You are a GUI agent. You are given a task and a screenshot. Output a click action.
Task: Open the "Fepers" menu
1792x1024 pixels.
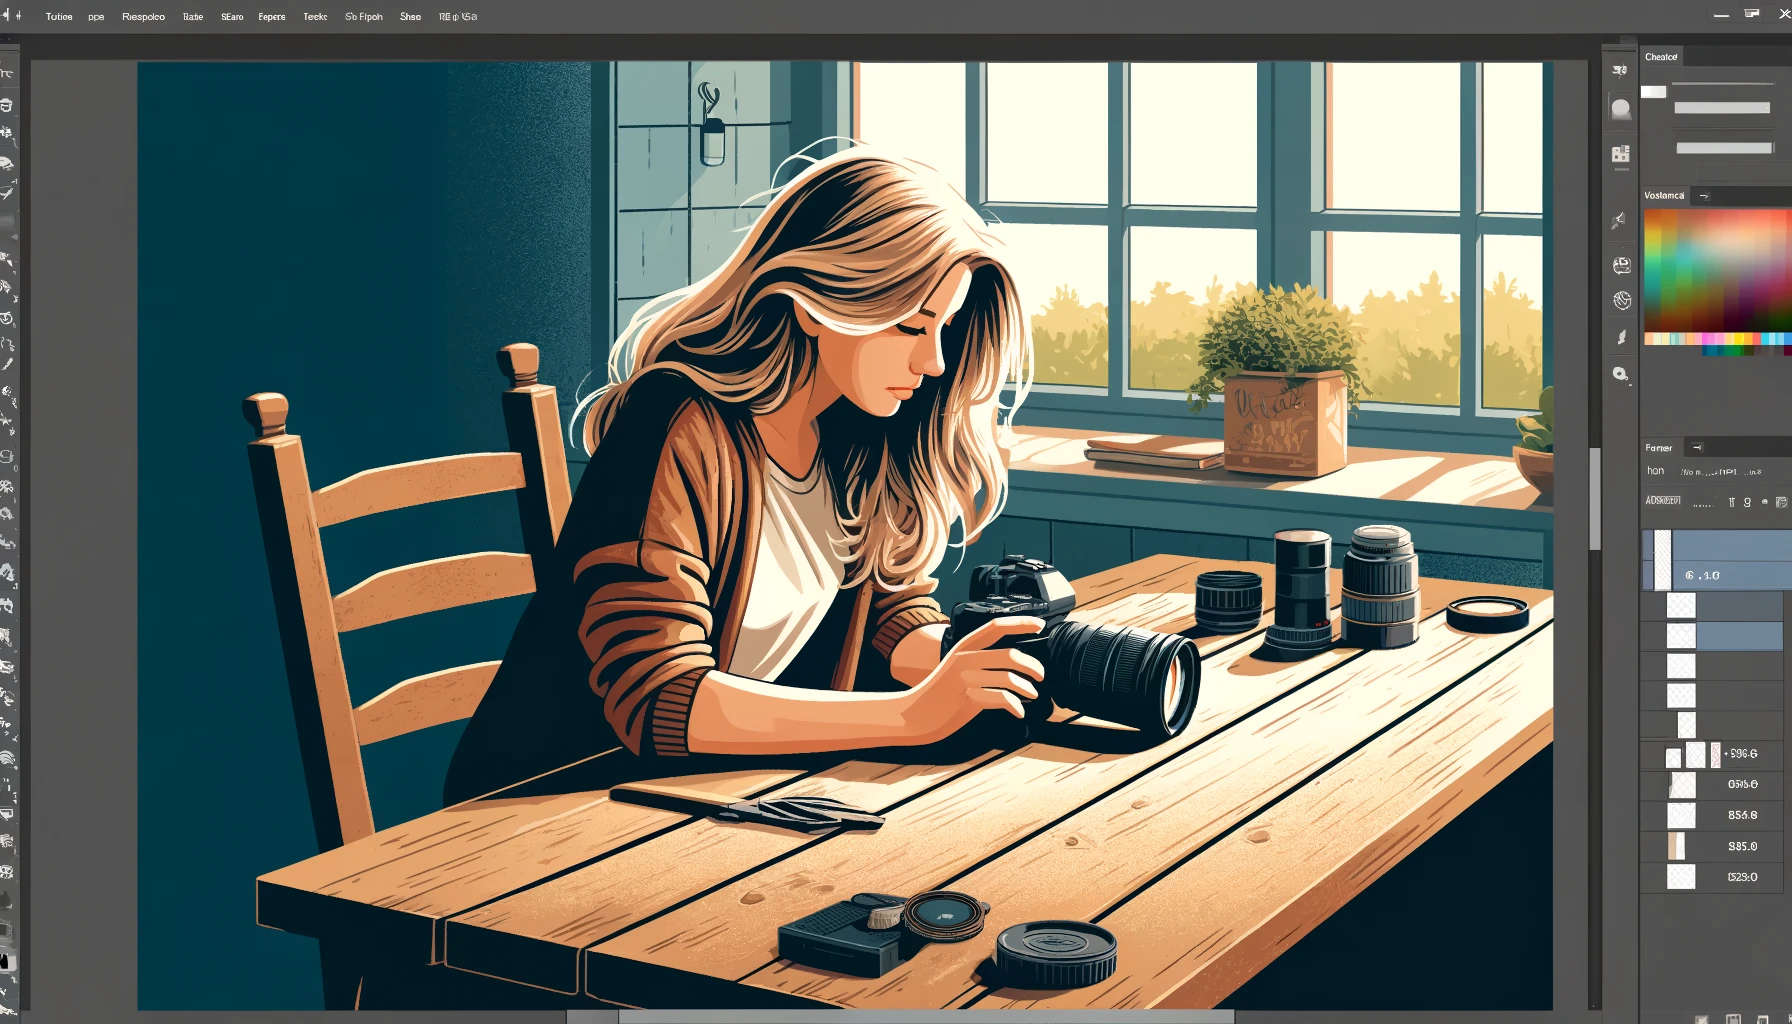[x=272, y=17]
